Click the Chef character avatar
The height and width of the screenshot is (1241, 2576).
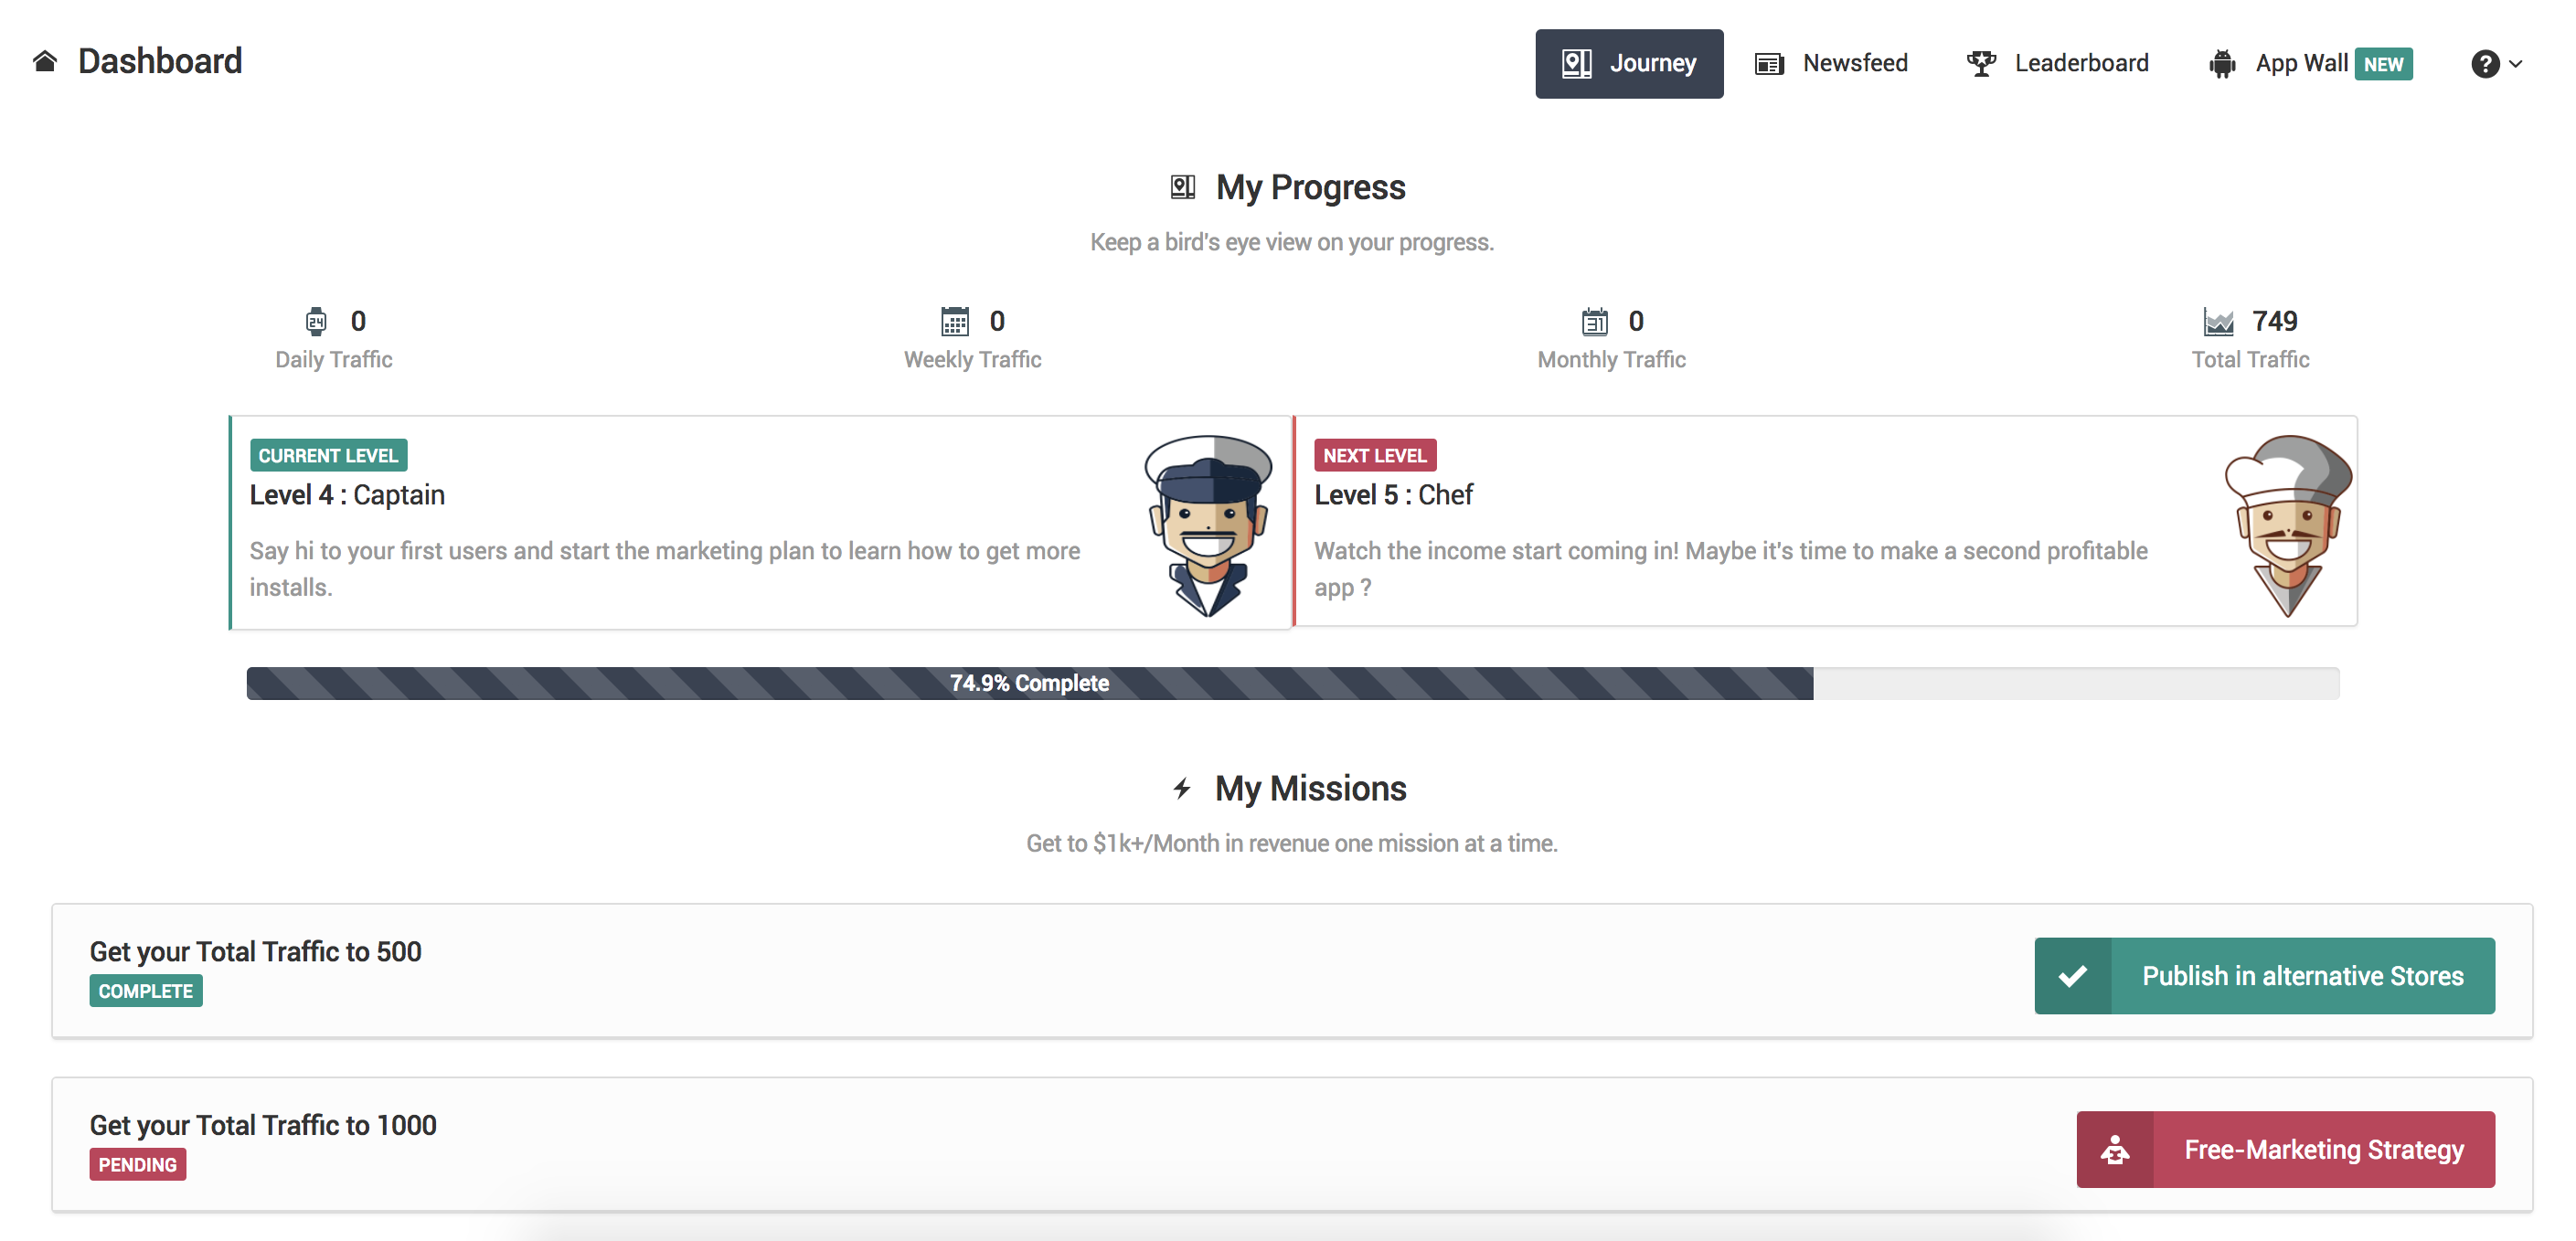coord(2288,524)
